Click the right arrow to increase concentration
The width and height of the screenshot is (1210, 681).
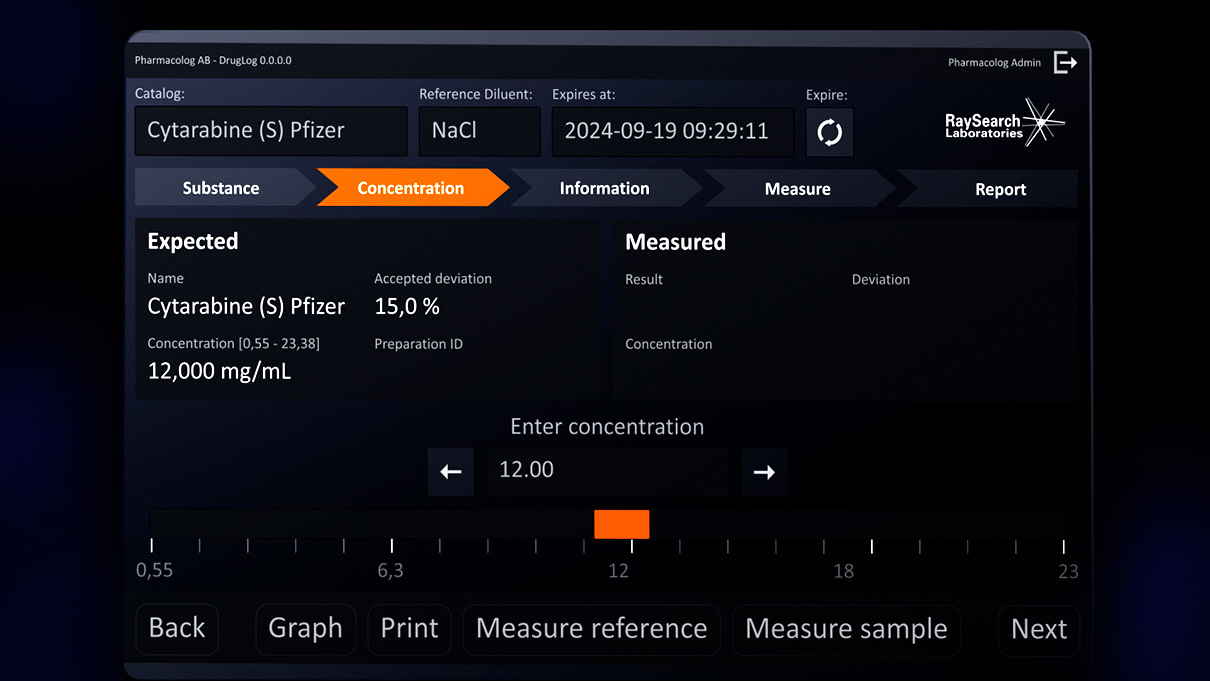[x=764, y=472]
